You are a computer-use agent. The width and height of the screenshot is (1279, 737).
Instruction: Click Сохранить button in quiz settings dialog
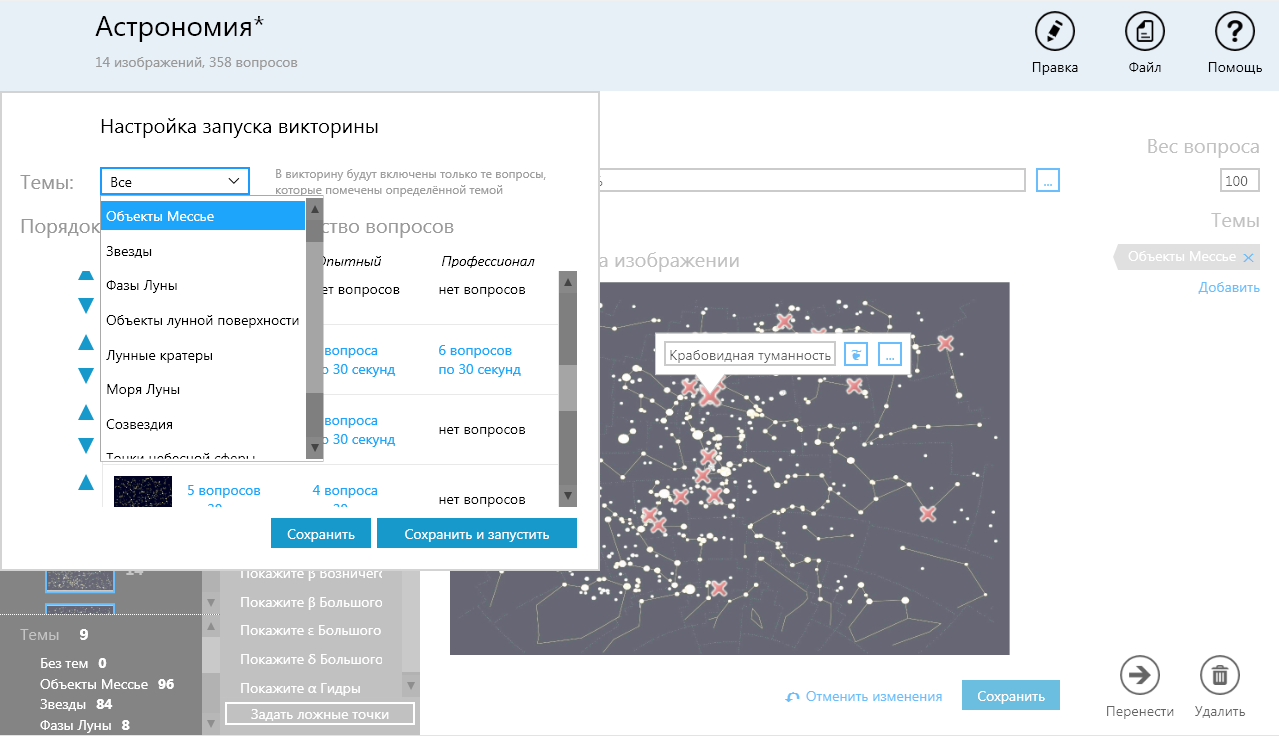click(320, 534)
